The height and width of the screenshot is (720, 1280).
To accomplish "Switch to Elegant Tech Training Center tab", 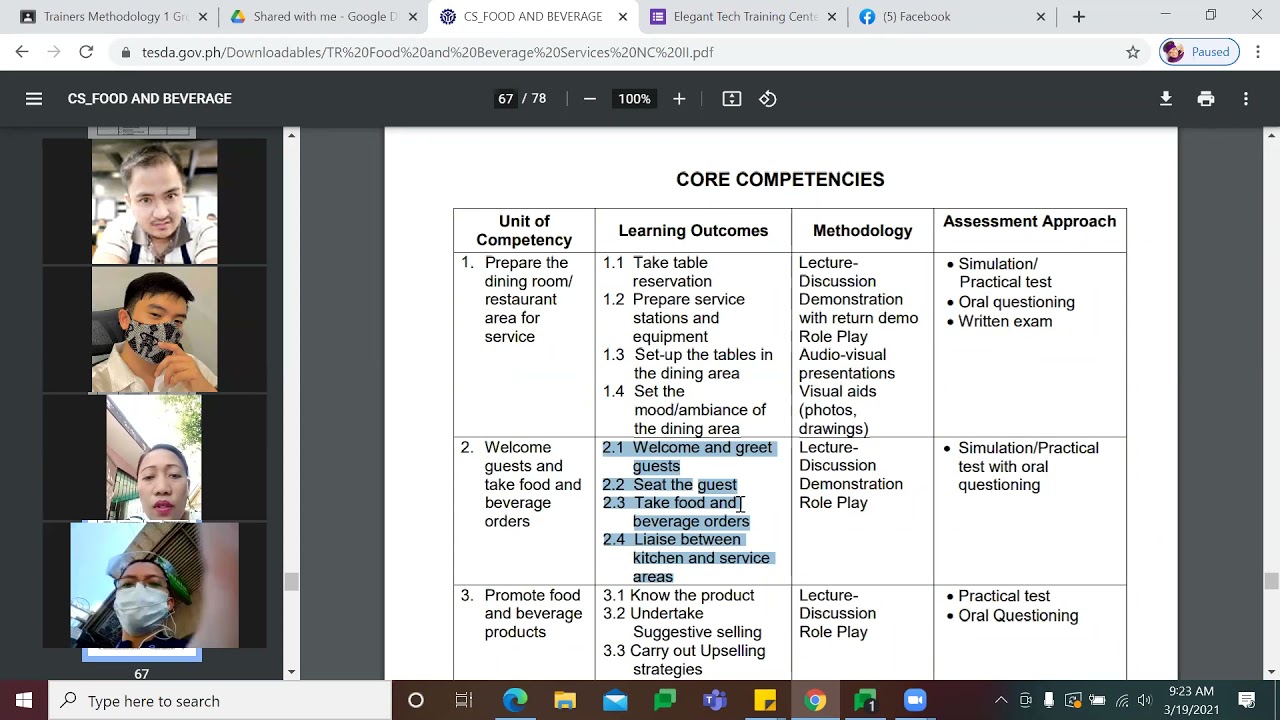I will 743,17.
